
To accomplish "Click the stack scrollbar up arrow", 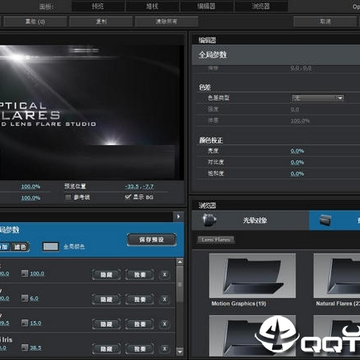I will [x=180, y=262].
